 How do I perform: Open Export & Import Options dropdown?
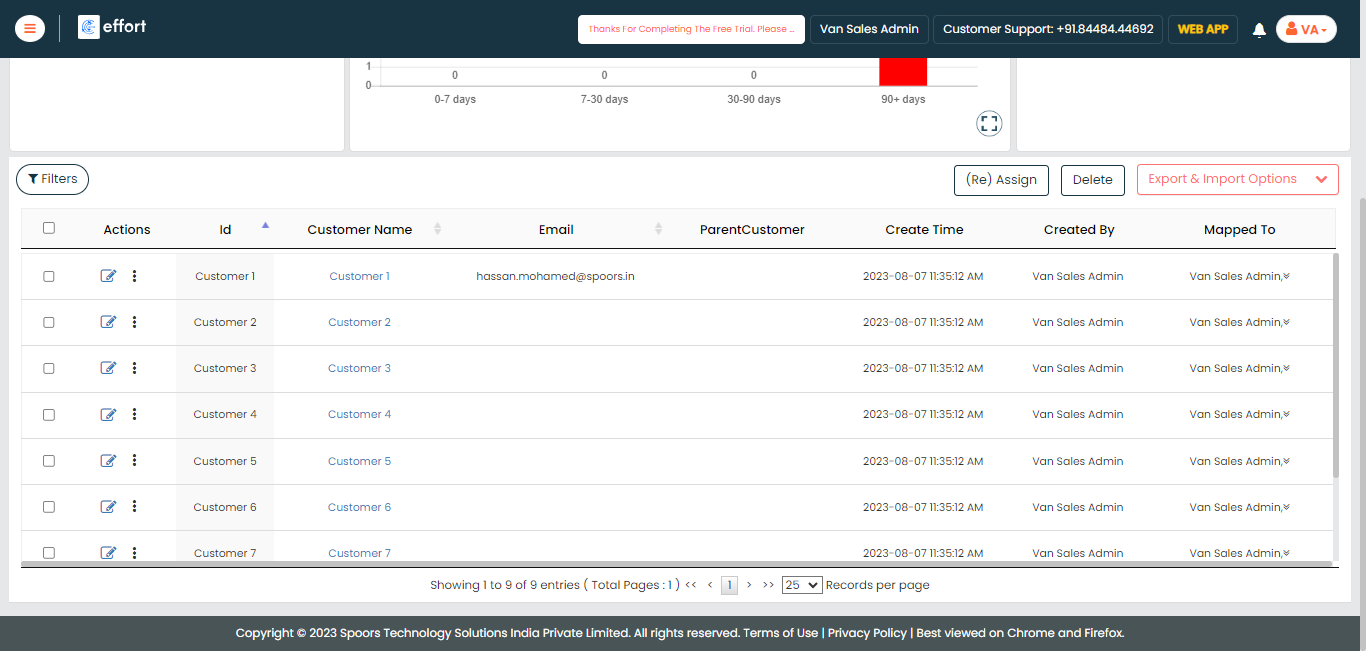pyautogui.click(x=1237, y=179)
